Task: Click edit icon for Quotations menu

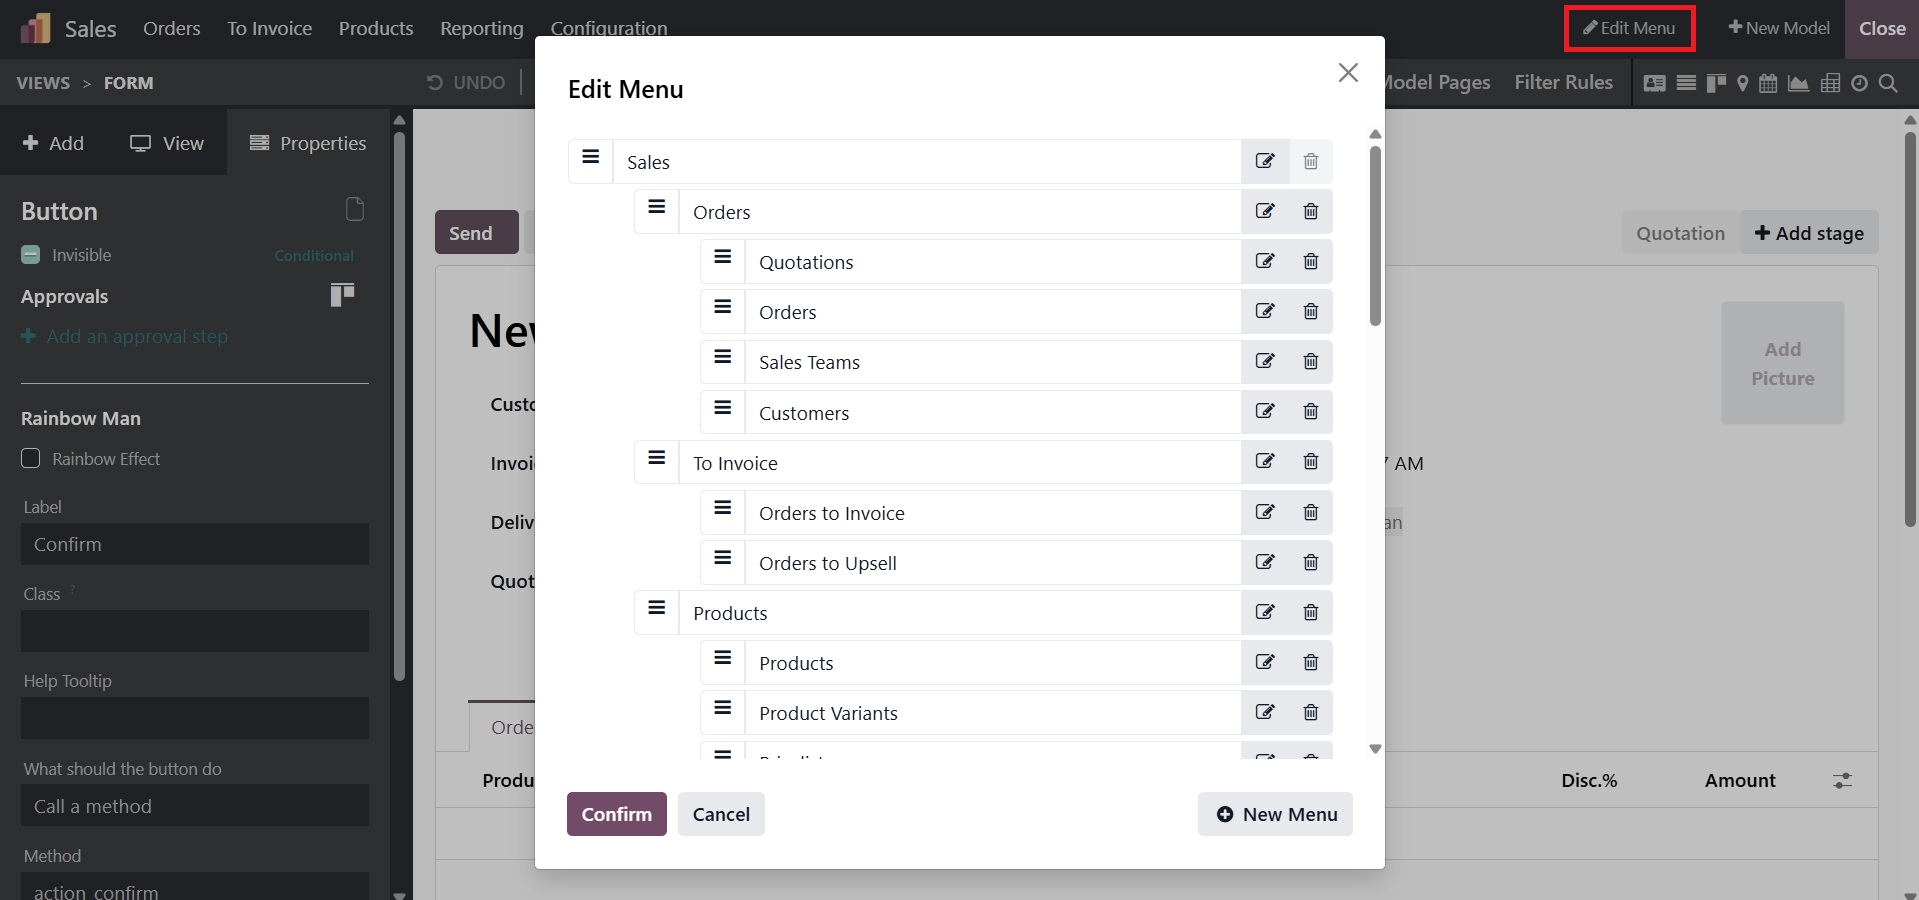Action: (1265, 262)
